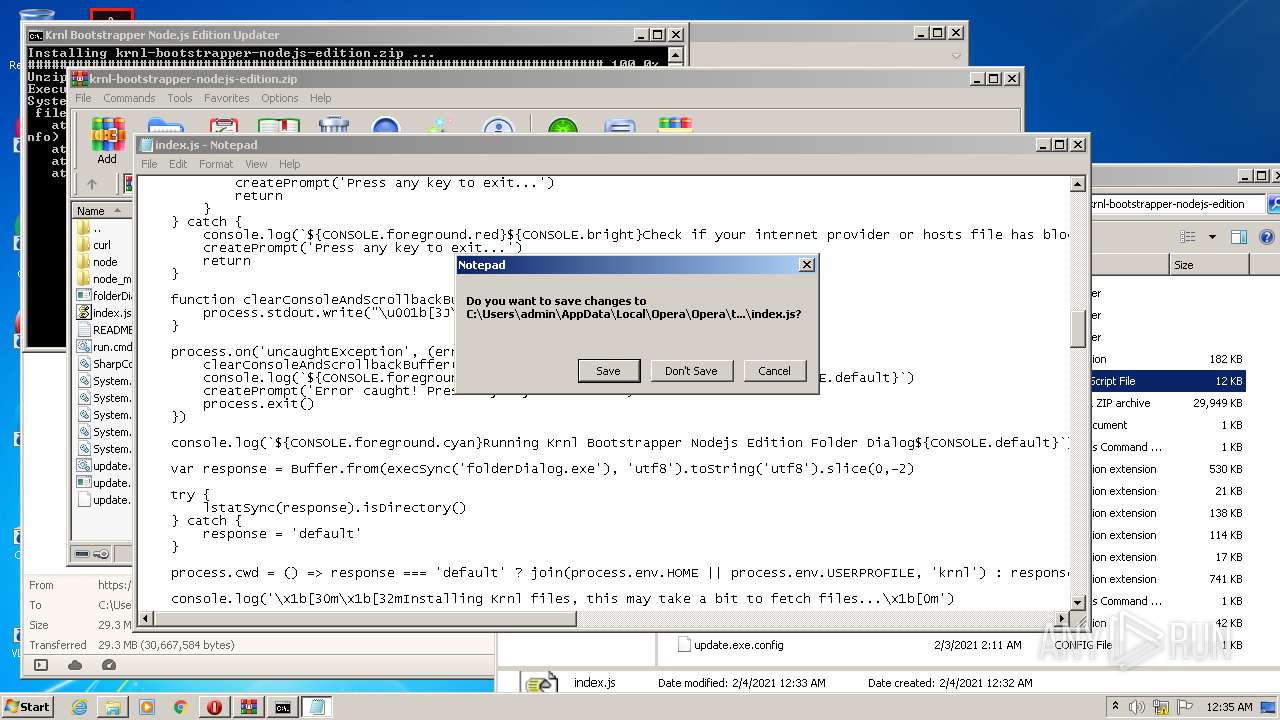1280x720 pixels.
Task: Click WinRAR's up one level arrow
Action: click(92, 184)
